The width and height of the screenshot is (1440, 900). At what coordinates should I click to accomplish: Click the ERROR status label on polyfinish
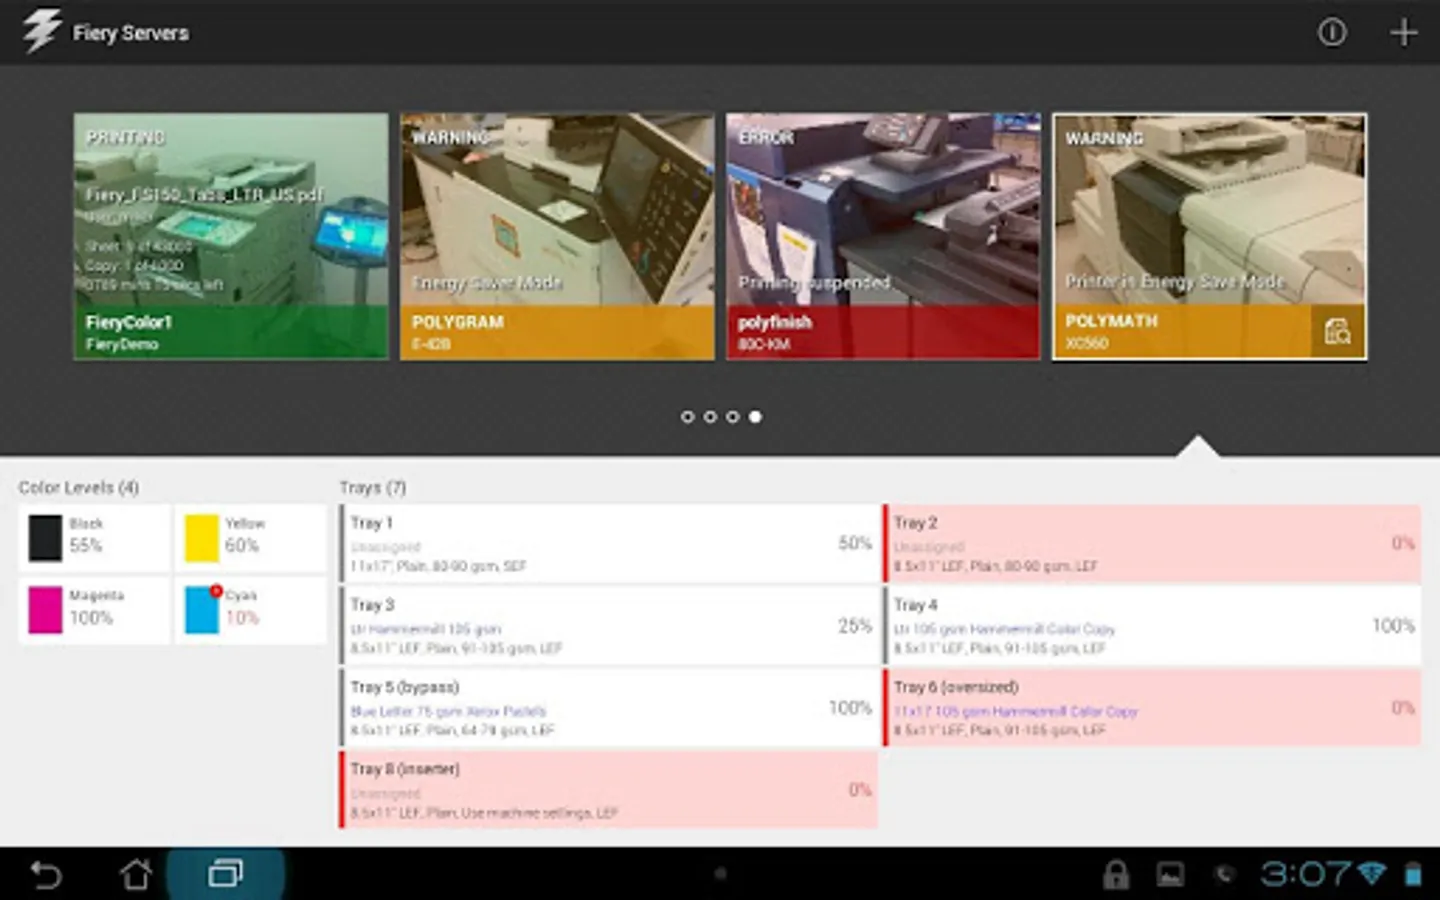(766, 137)
